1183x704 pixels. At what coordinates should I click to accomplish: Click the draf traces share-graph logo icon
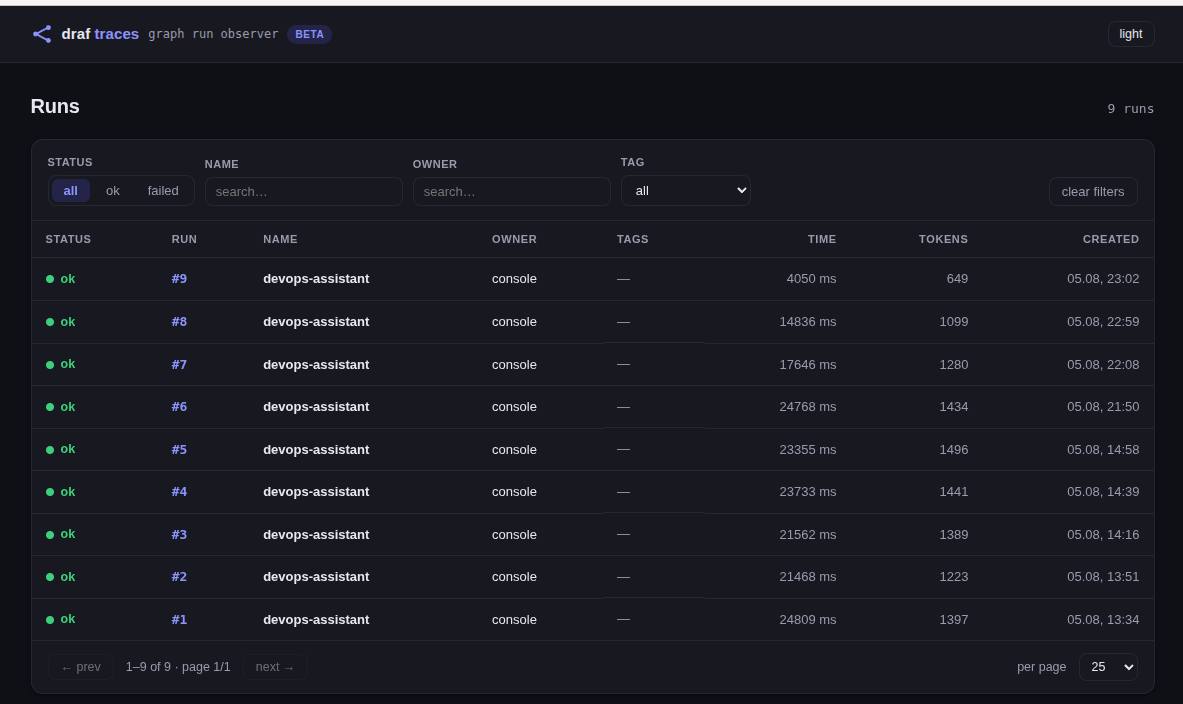pyautogui.click(x=42, y=34)
